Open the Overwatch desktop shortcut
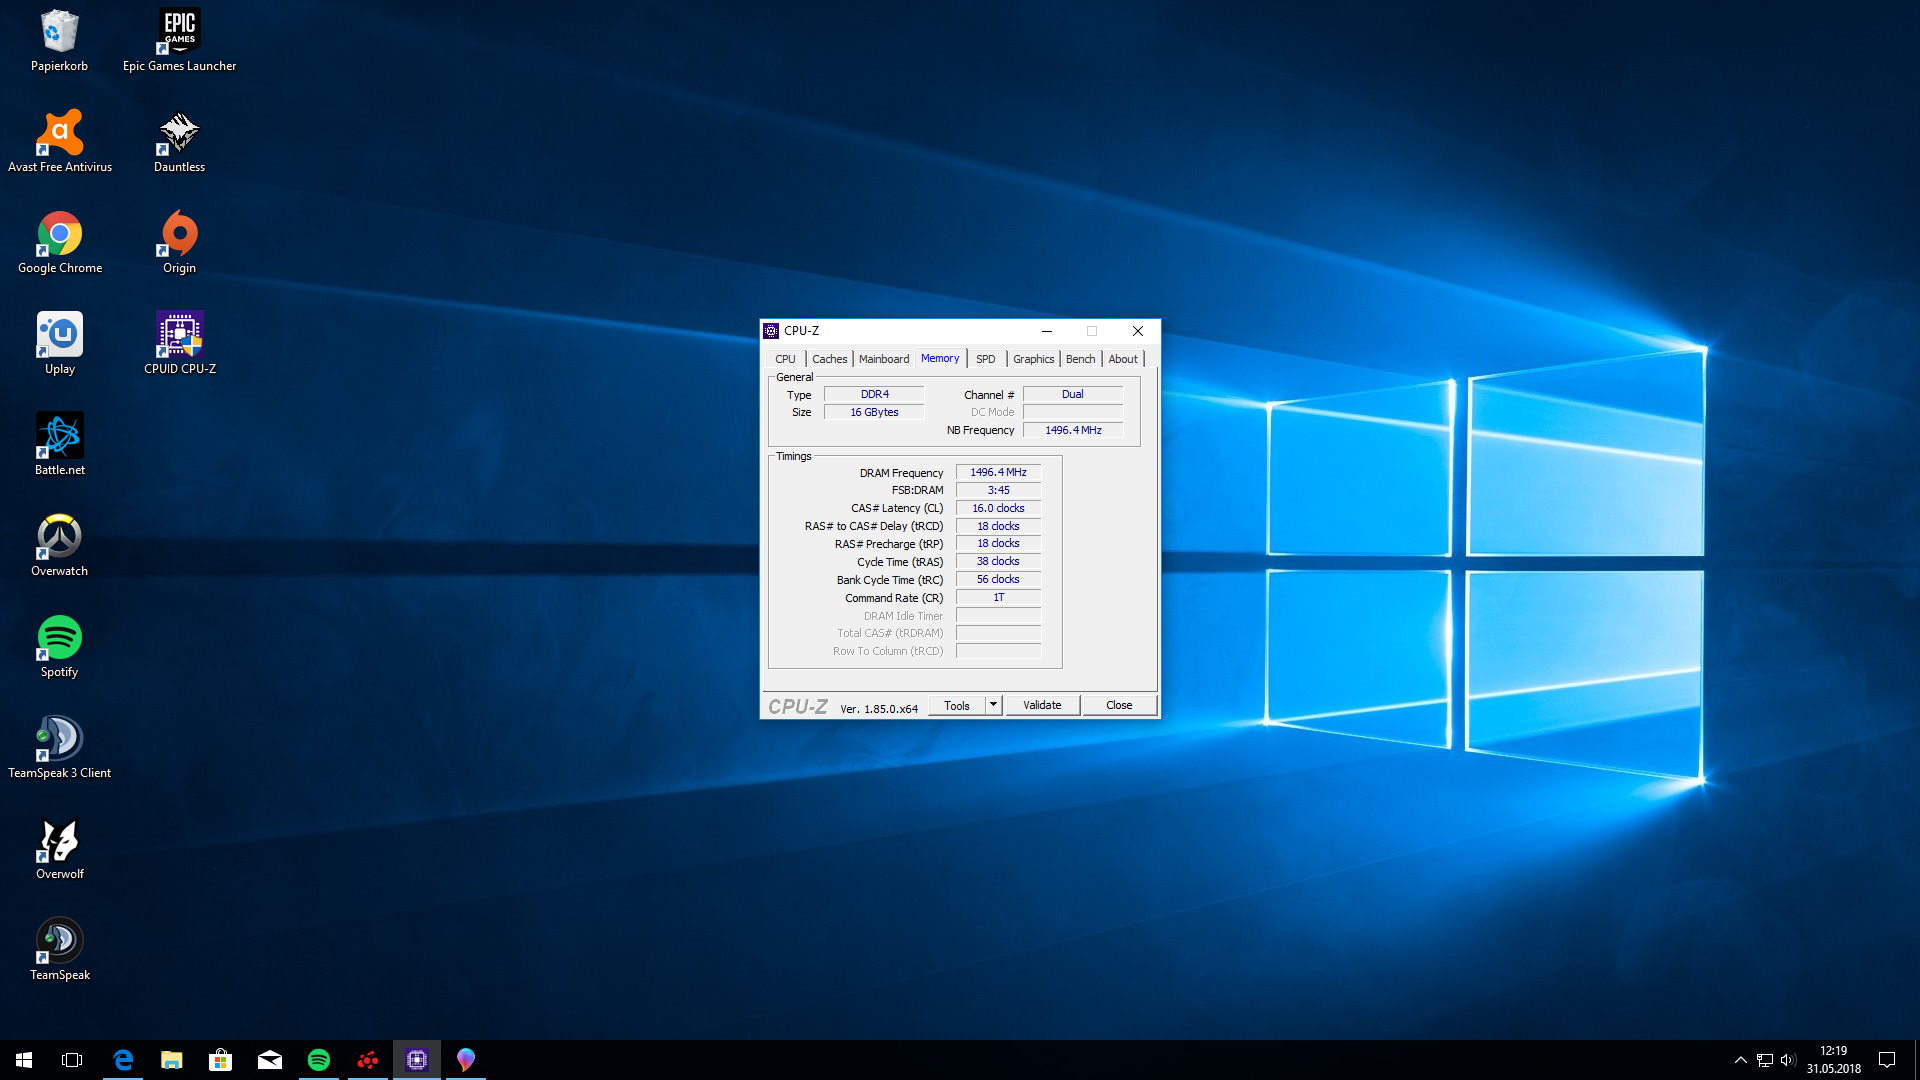 [x=59, y=538]
